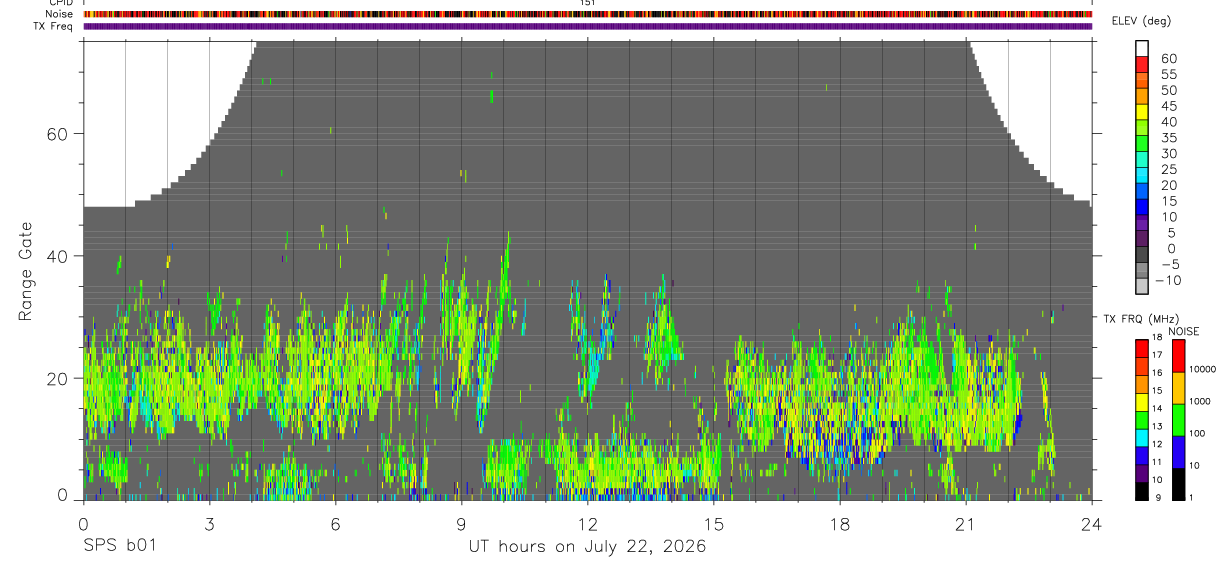
Task: Click the black 9 MHz frequency swatch
Action: 1142,491
